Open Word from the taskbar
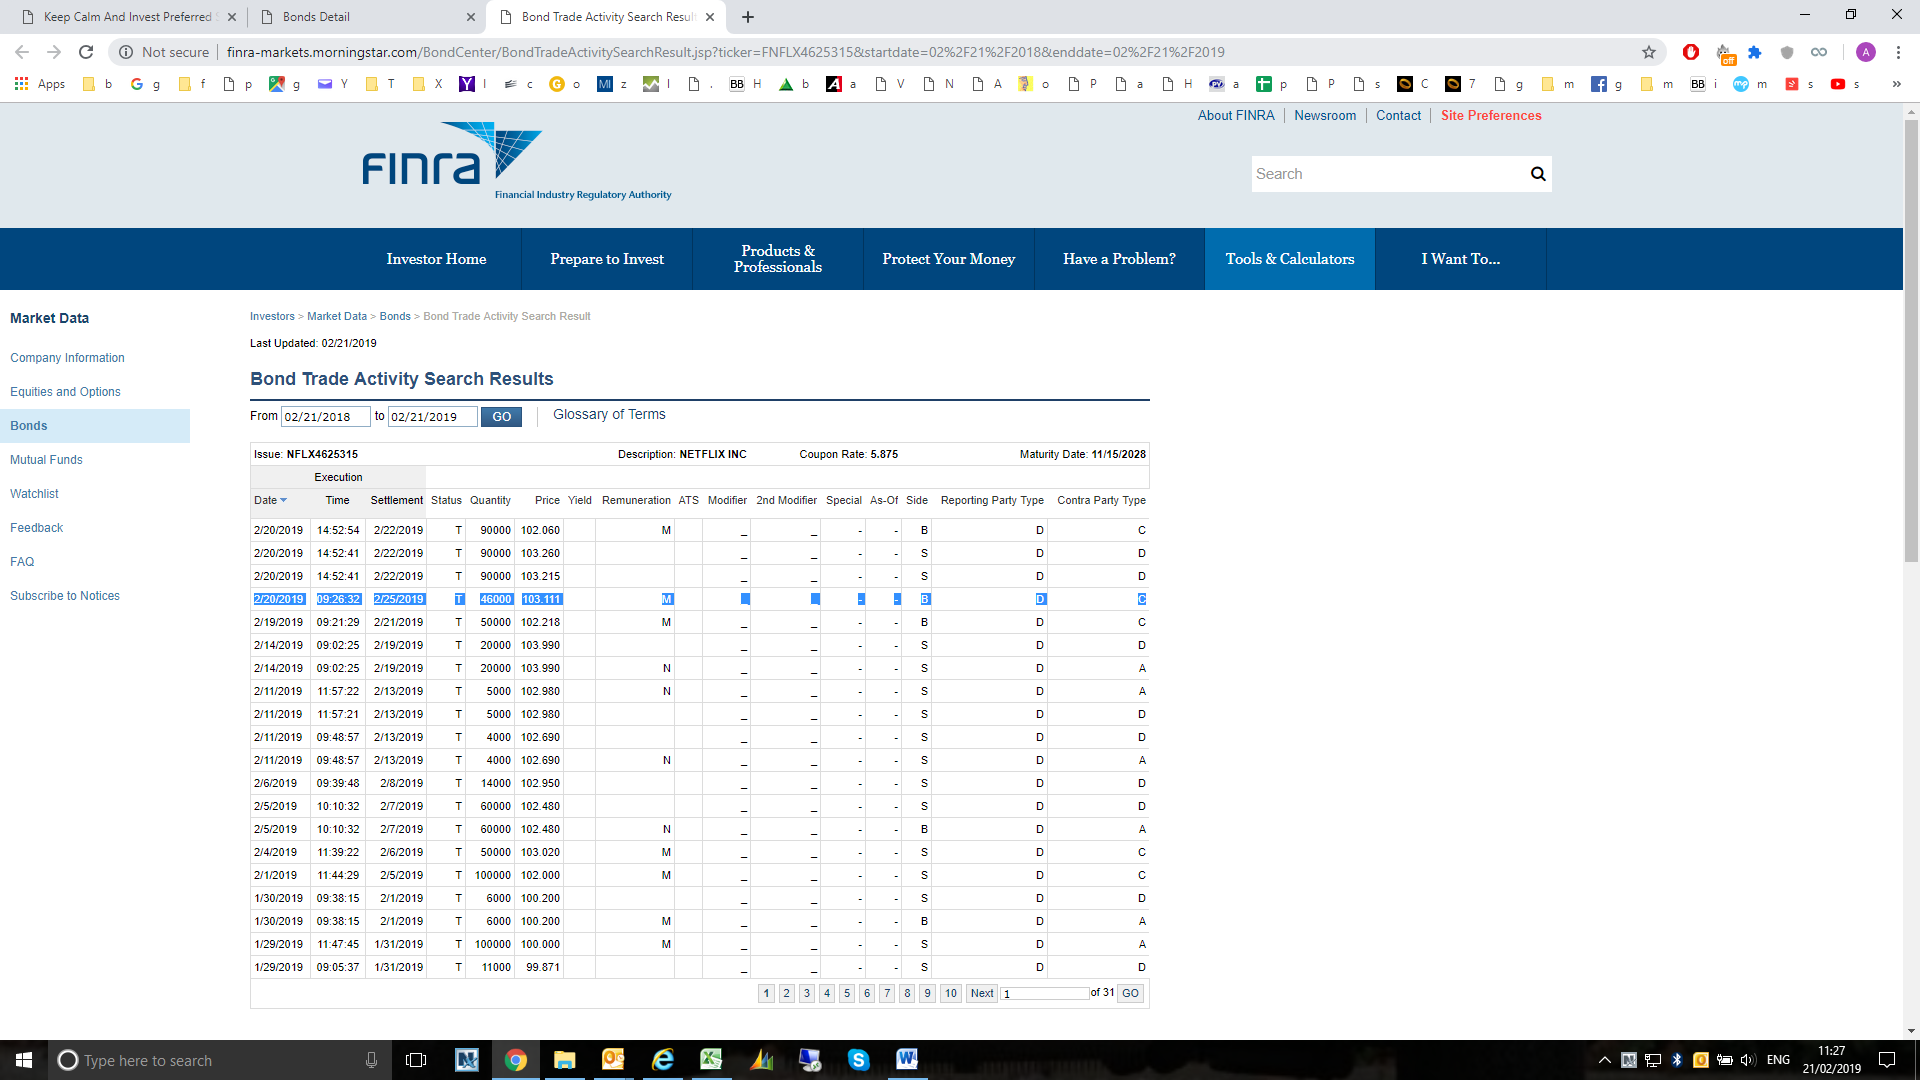Image resolution: width=1920 pixels, height=1080 pixels. click(x=907, y=1060)
